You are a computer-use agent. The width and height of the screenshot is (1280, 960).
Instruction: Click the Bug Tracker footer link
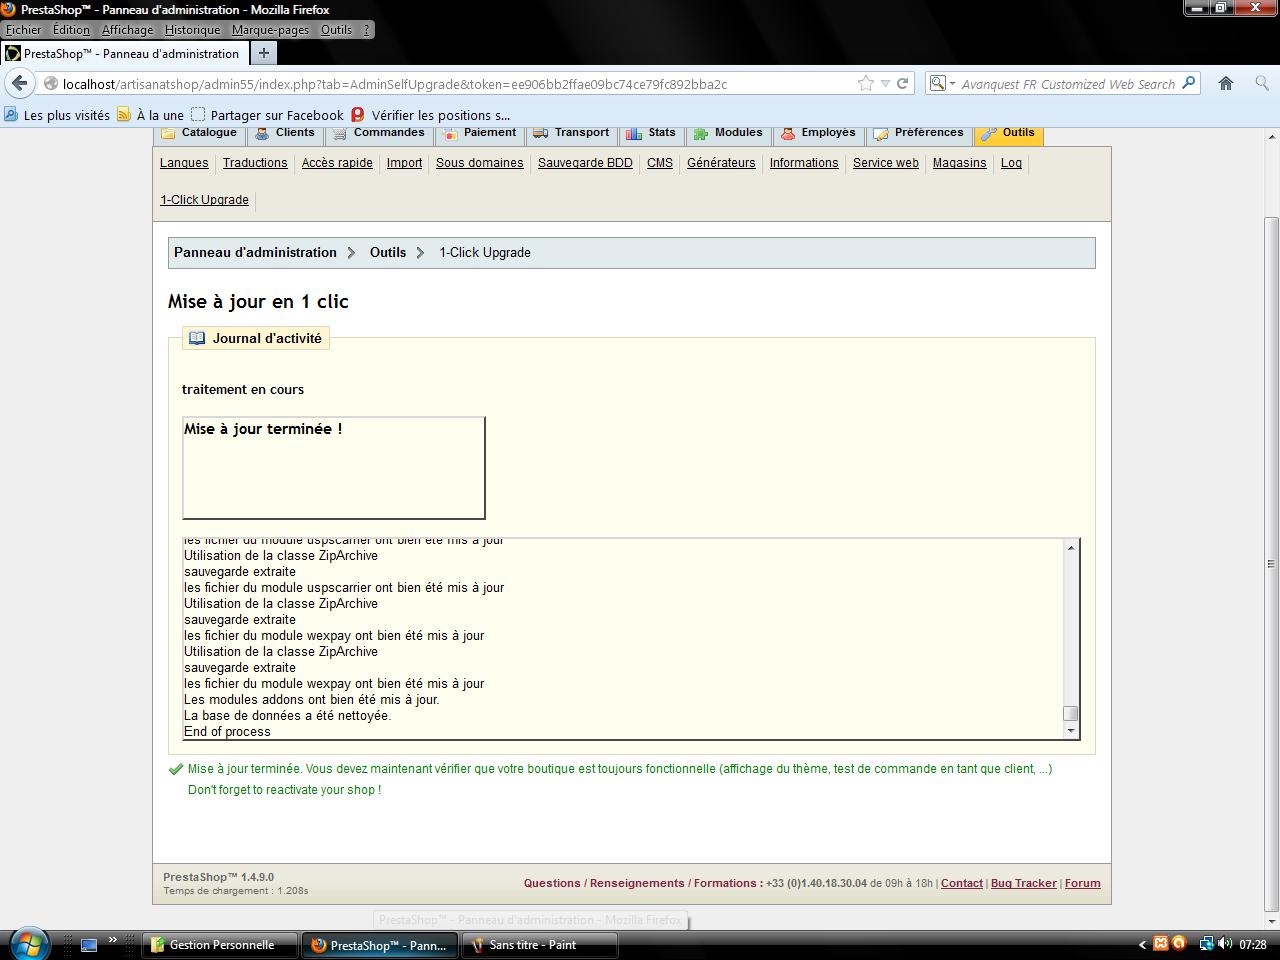[1024, 883]
